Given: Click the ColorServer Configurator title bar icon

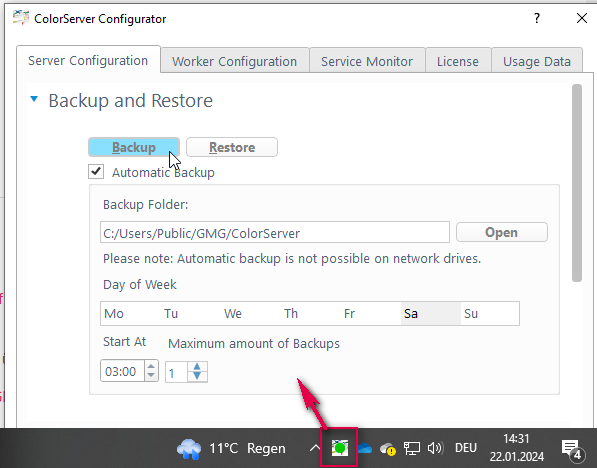Looking at the screenshot, I should [21, 18].
